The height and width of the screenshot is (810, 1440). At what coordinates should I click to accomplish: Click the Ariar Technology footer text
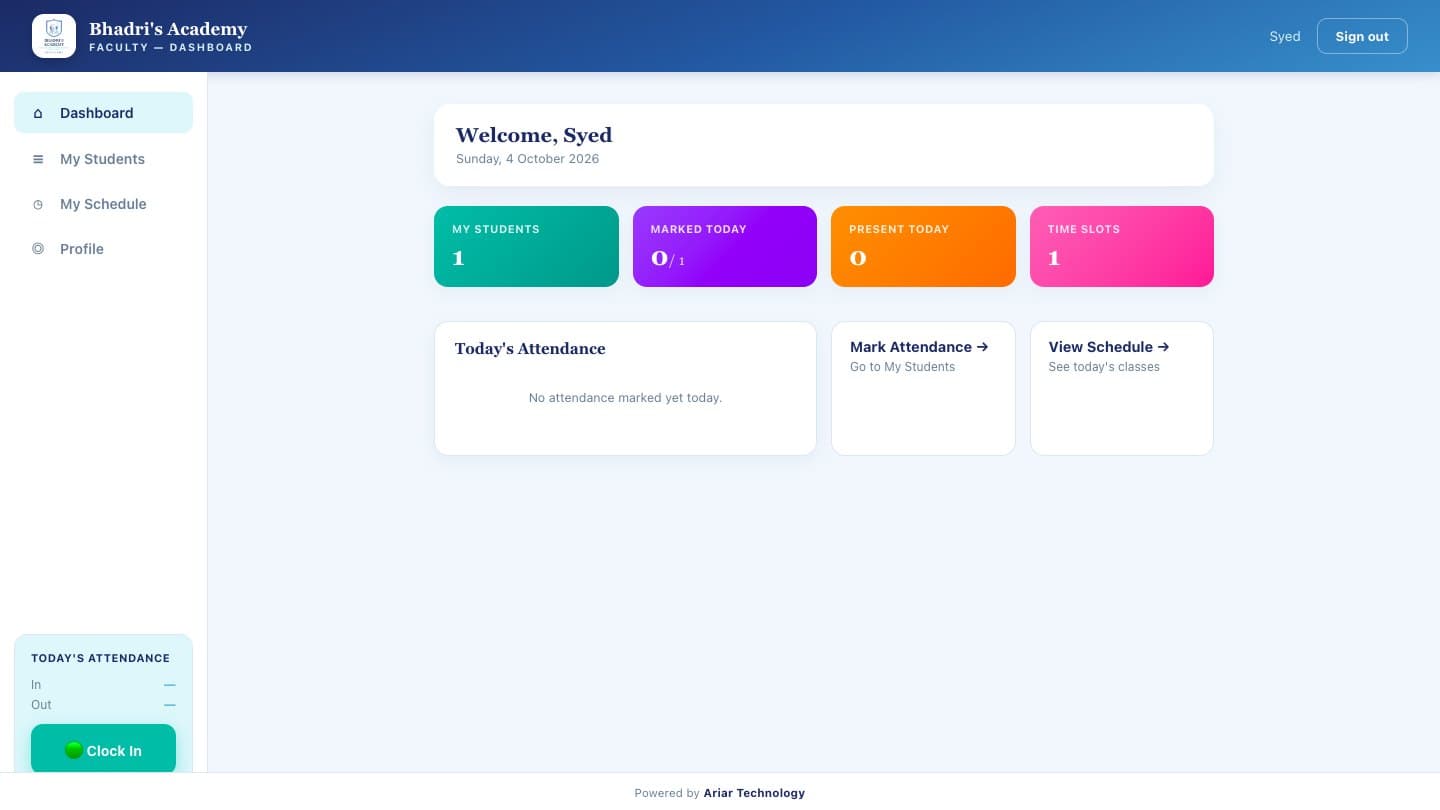754,793
